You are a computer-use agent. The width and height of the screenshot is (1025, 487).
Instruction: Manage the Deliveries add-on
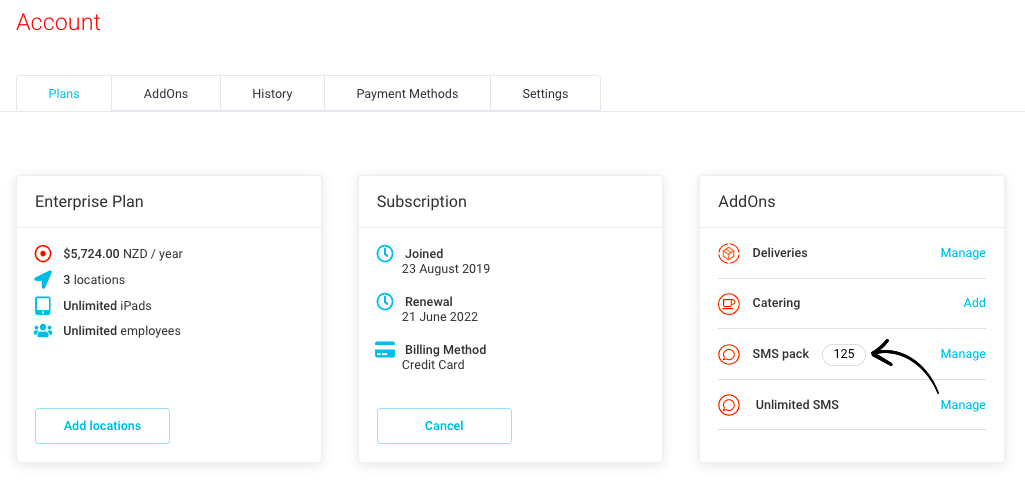pyautogui.click(x=963, y=253)
